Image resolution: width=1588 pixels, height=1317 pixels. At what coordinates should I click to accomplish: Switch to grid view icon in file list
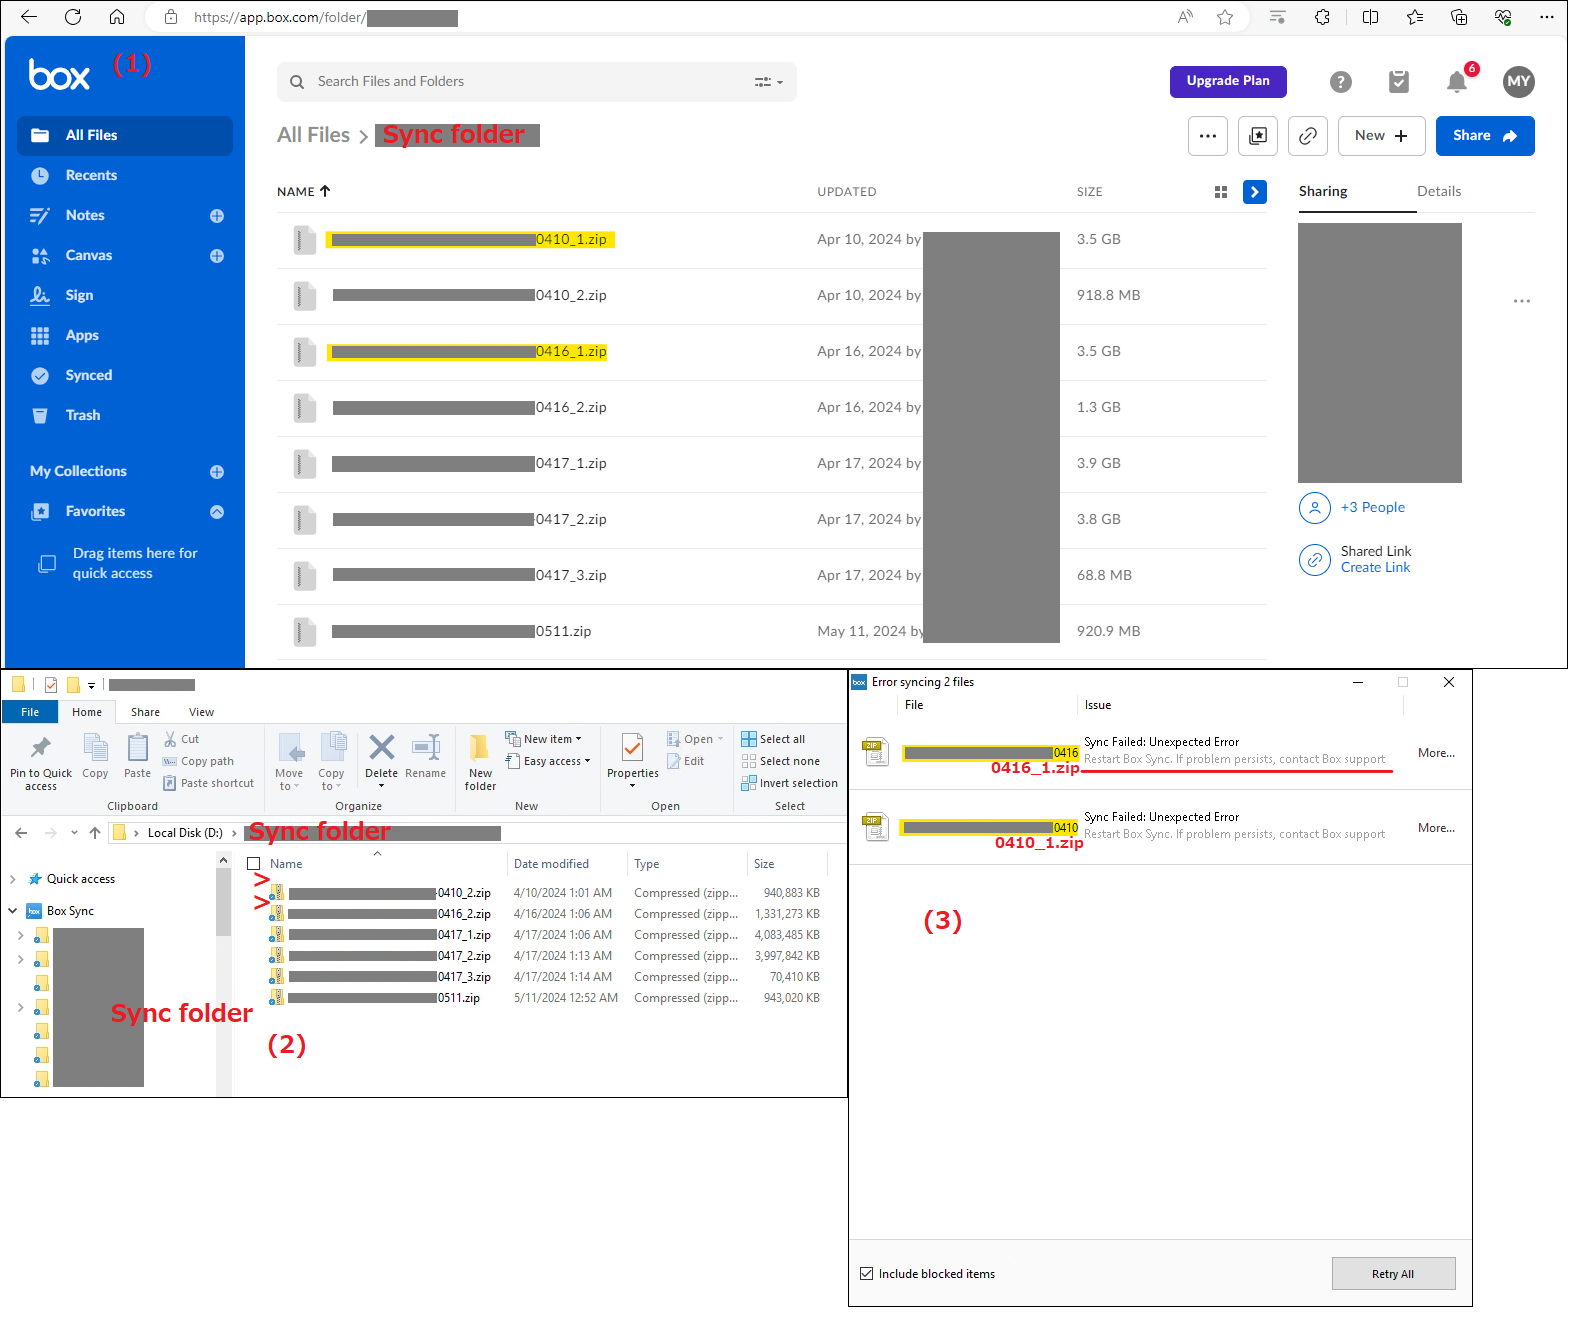(x=1220, y=192)
